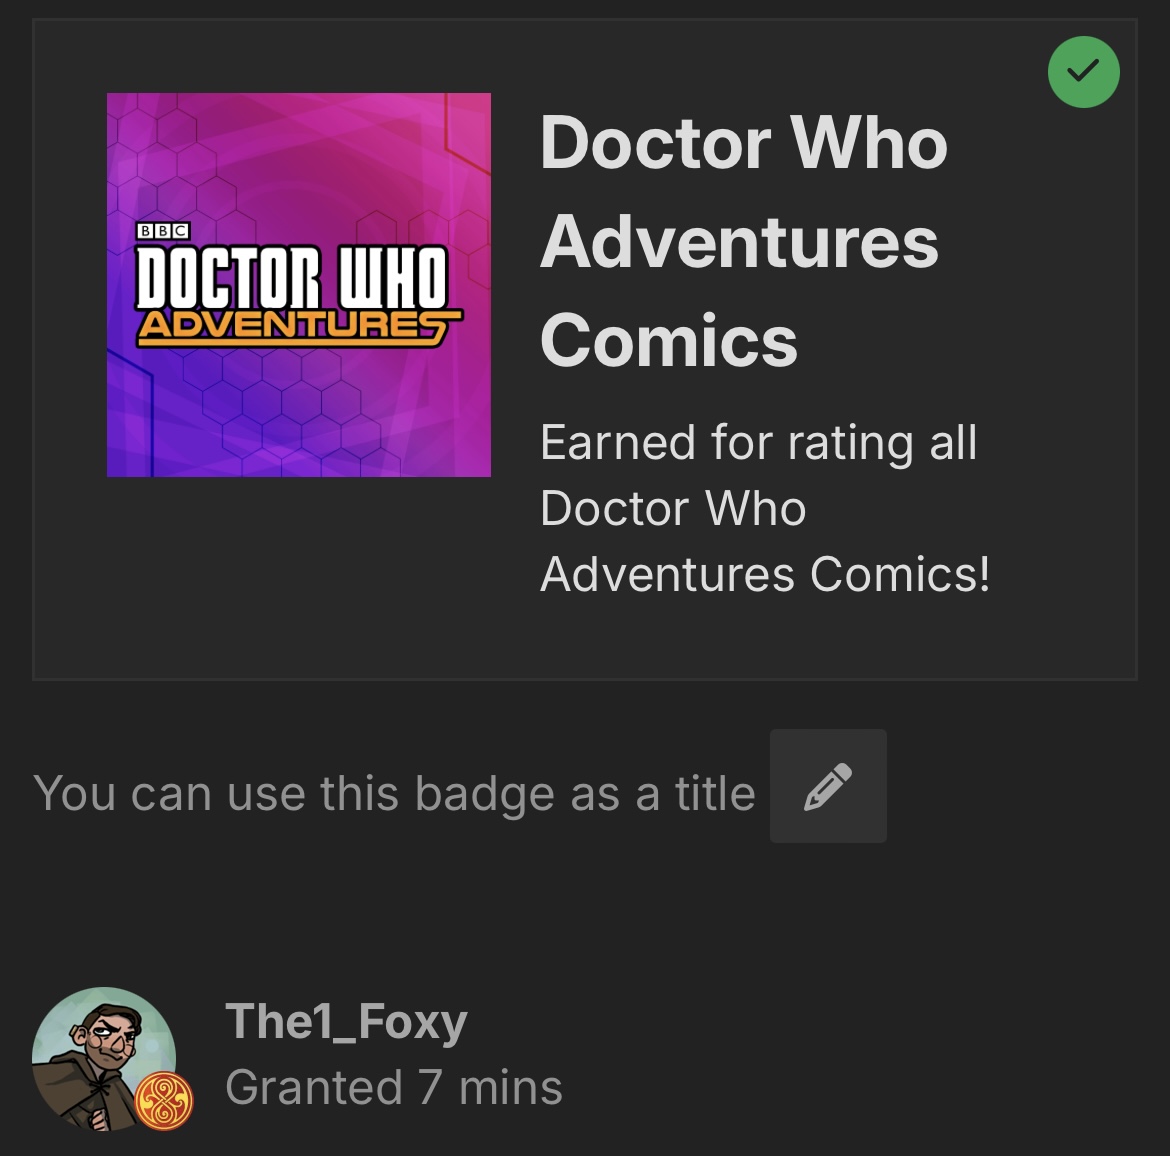Open The1_Foxy username link
The image size is (1170, 1156).
346,1021
